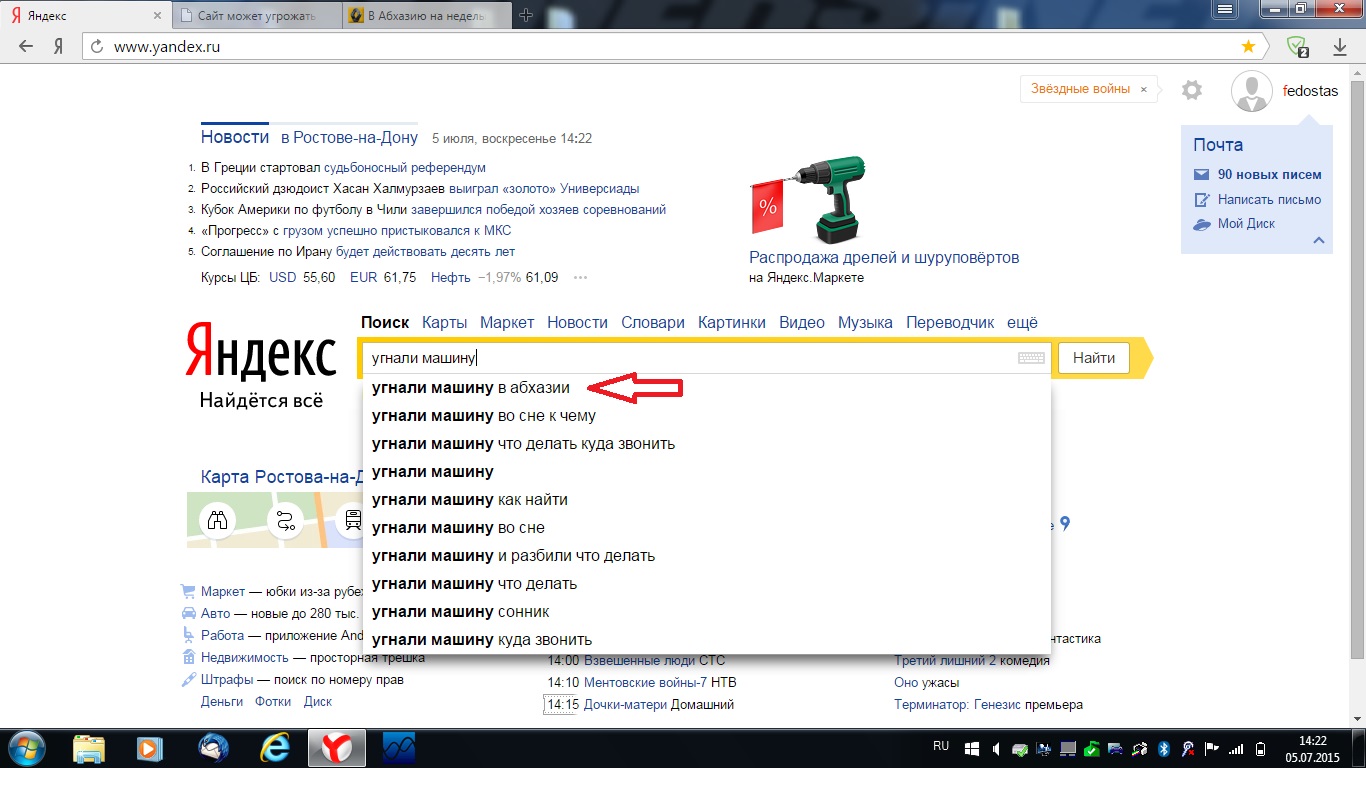Open the green Protect shield icon
The width and height of the screenshot is (1366, 785).
pyautogui.click(x=1298, y=46)
